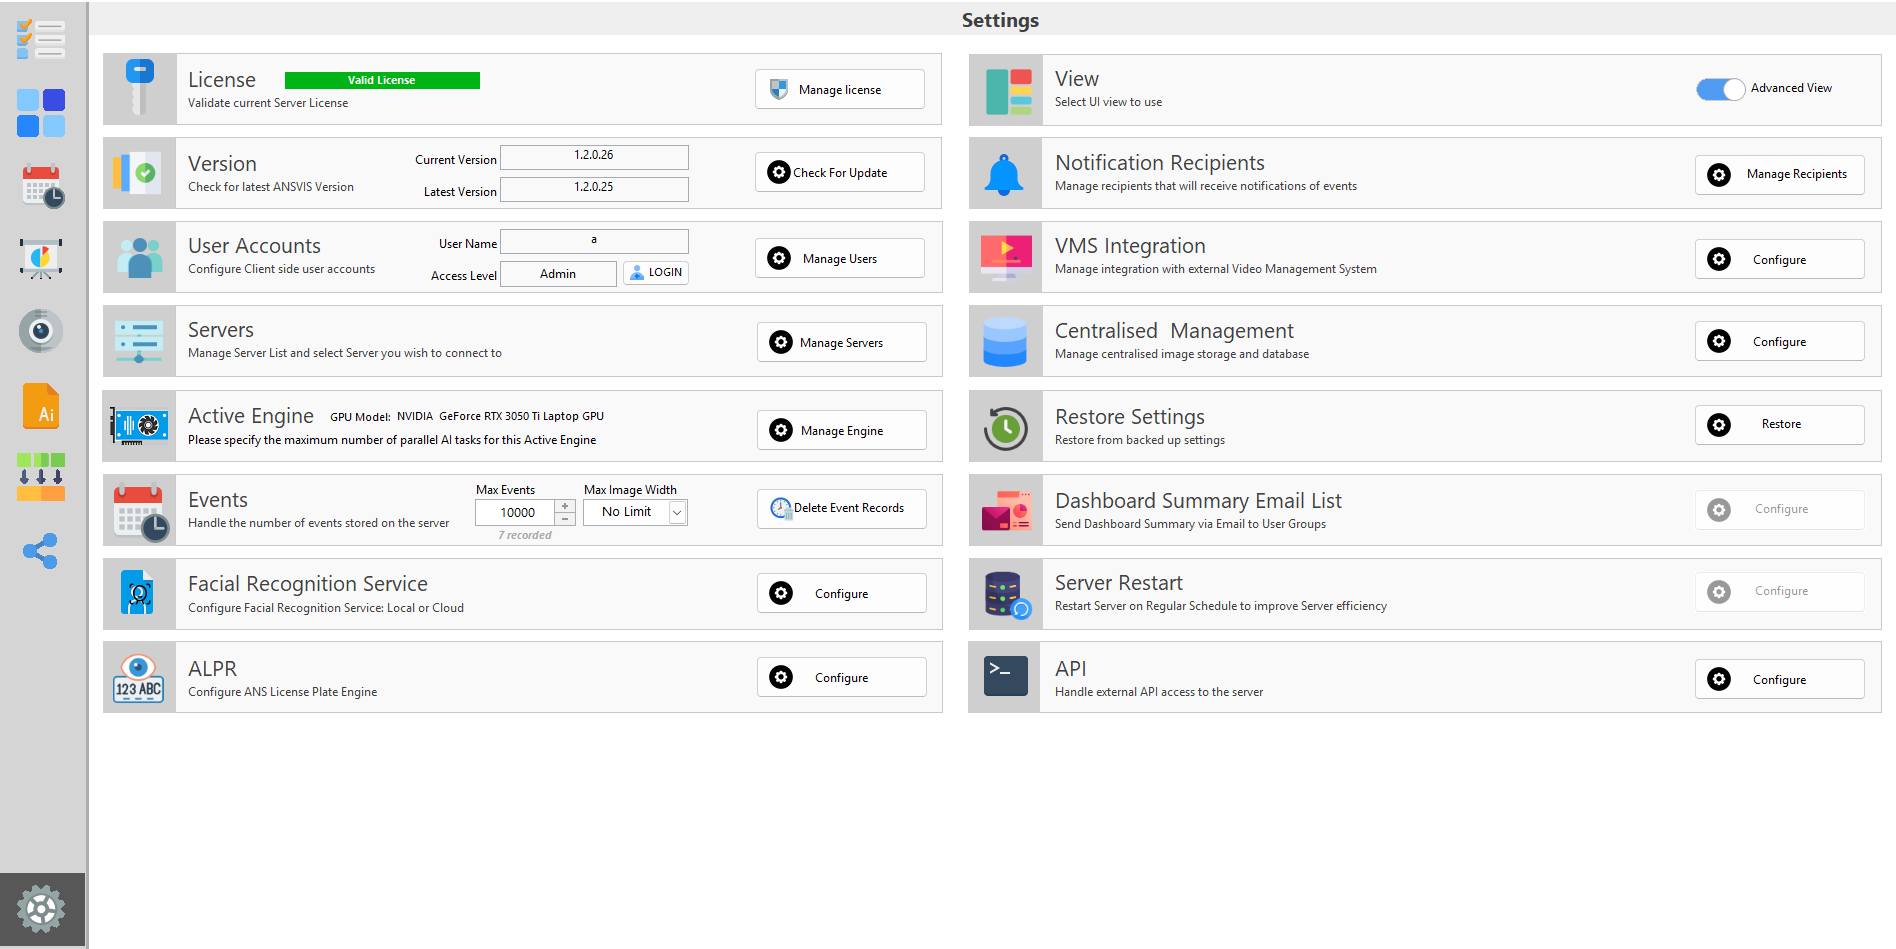Image resolution: width=1896 pixels, height=949 pixels.
Task: Open the blue tiles dashboard sidebar icon
Action: (41, 113)
